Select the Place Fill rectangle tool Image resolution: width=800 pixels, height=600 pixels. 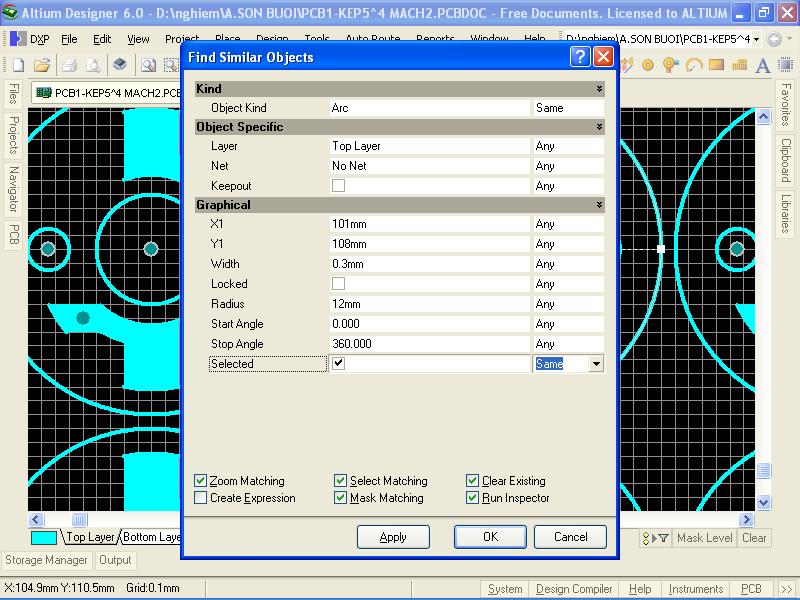click(716, 65)
